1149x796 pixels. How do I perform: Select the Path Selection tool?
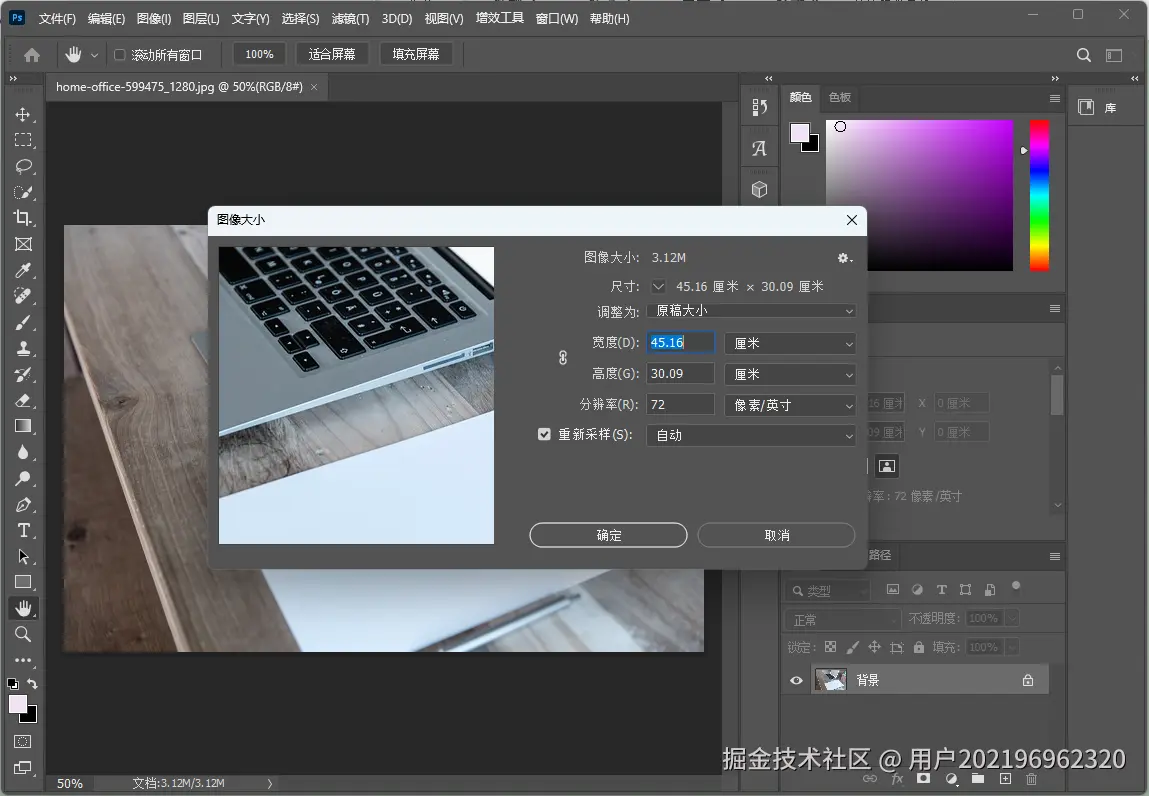(x=23, y=556)
